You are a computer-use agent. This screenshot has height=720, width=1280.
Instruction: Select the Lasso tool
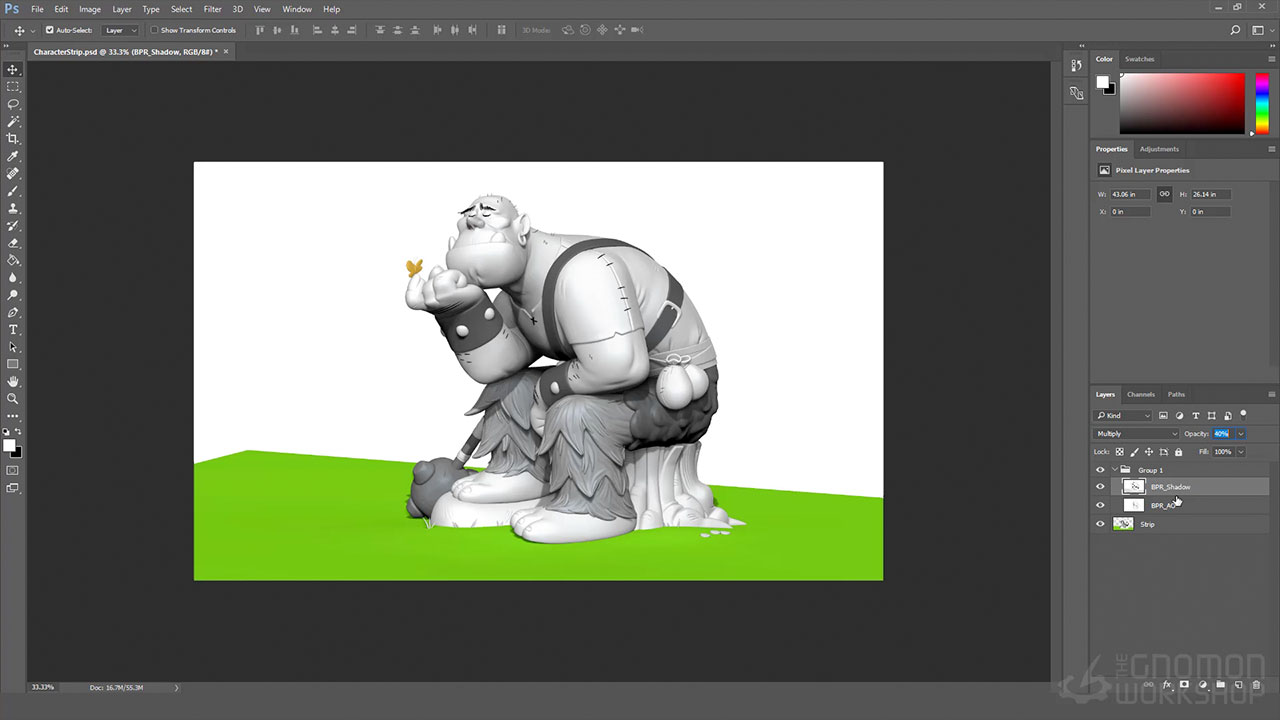point(13,104)
